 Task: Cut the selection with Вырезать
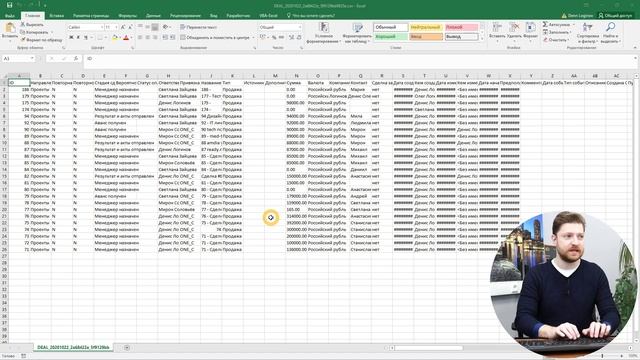pyautogui.click(x=32, y=24)
